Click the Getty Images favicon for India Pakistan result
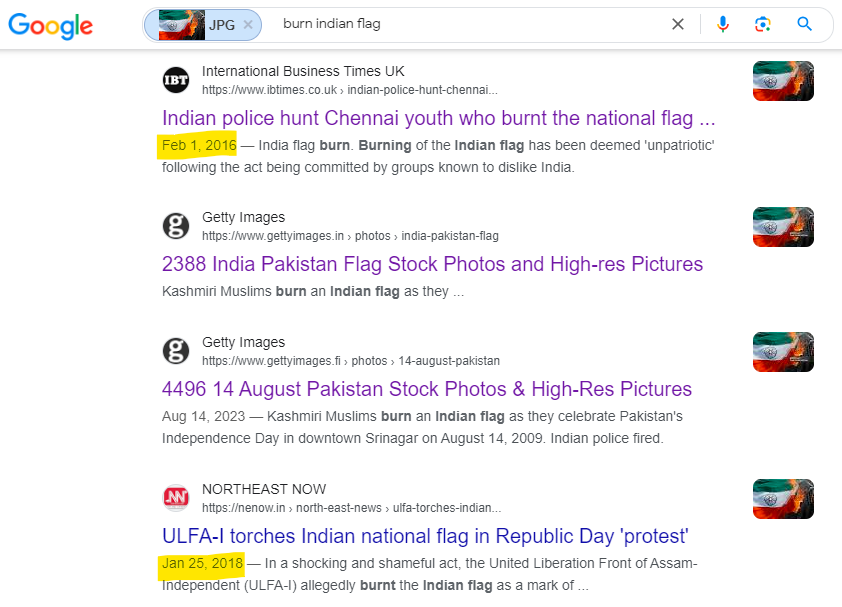 pyautogui.click(x=176, y=226)
